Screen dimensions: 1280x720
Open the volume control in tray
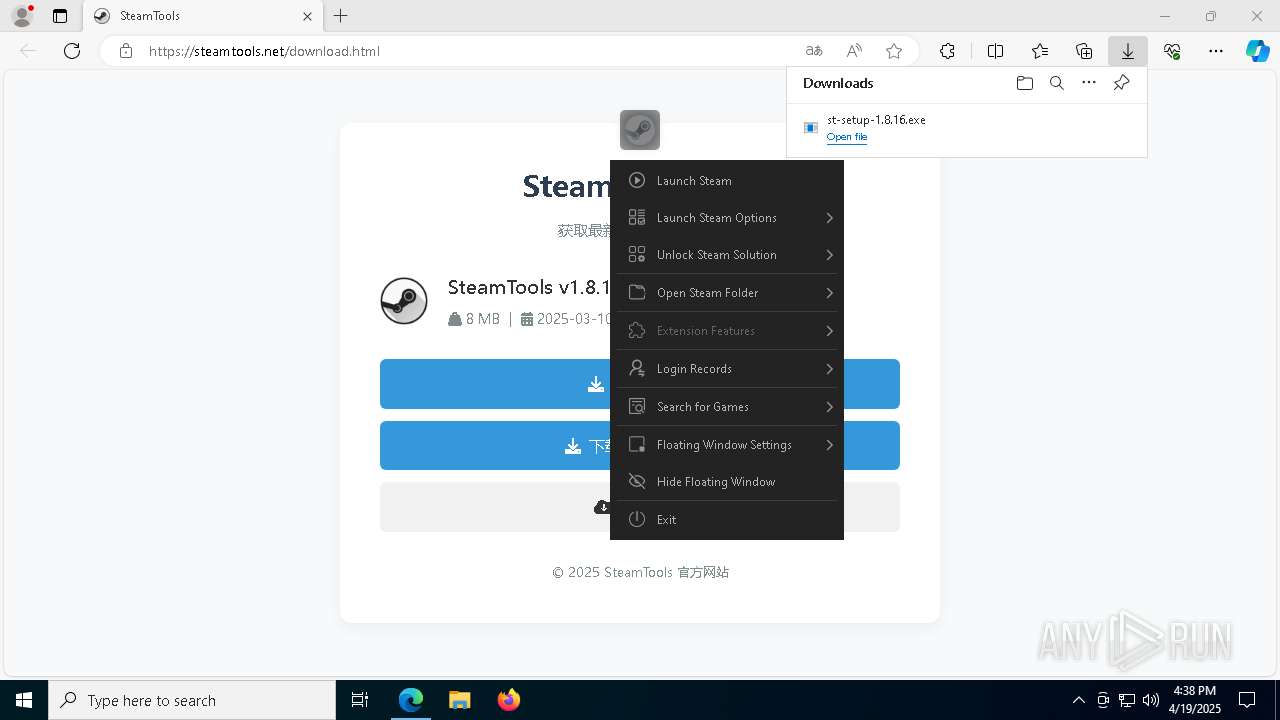click(x=1150, y=700)
